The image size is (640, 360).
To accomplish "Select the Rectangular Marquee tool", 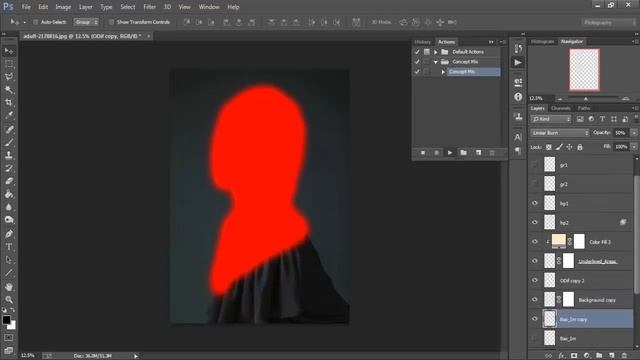I will (9, 64).
